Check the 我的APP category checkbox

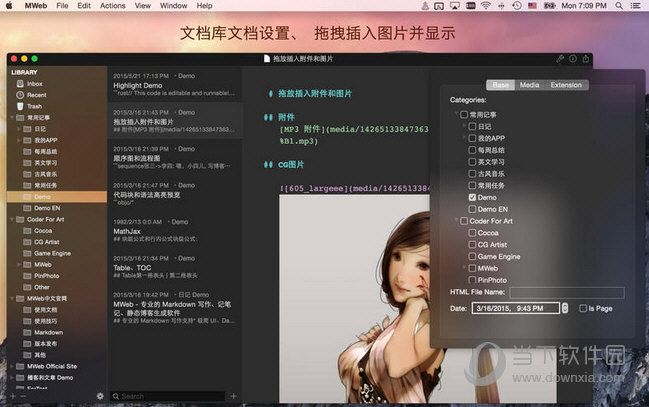472,138
